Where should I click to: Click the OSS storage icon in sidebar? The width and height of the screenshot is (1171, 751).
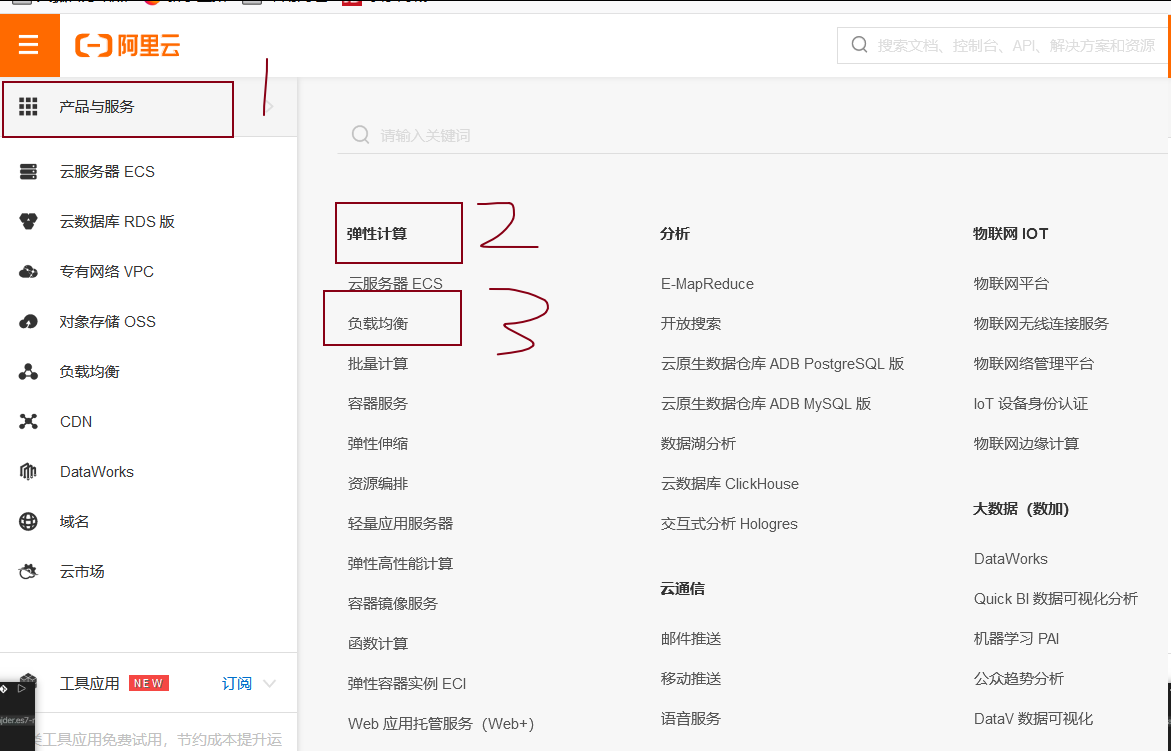[x=28, y=322]
